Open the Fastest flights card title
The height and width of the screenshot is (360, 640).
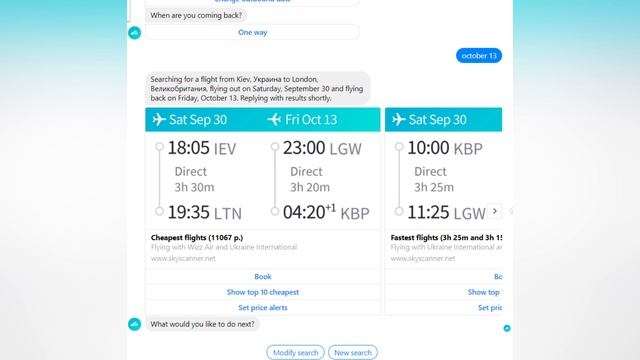446,238
